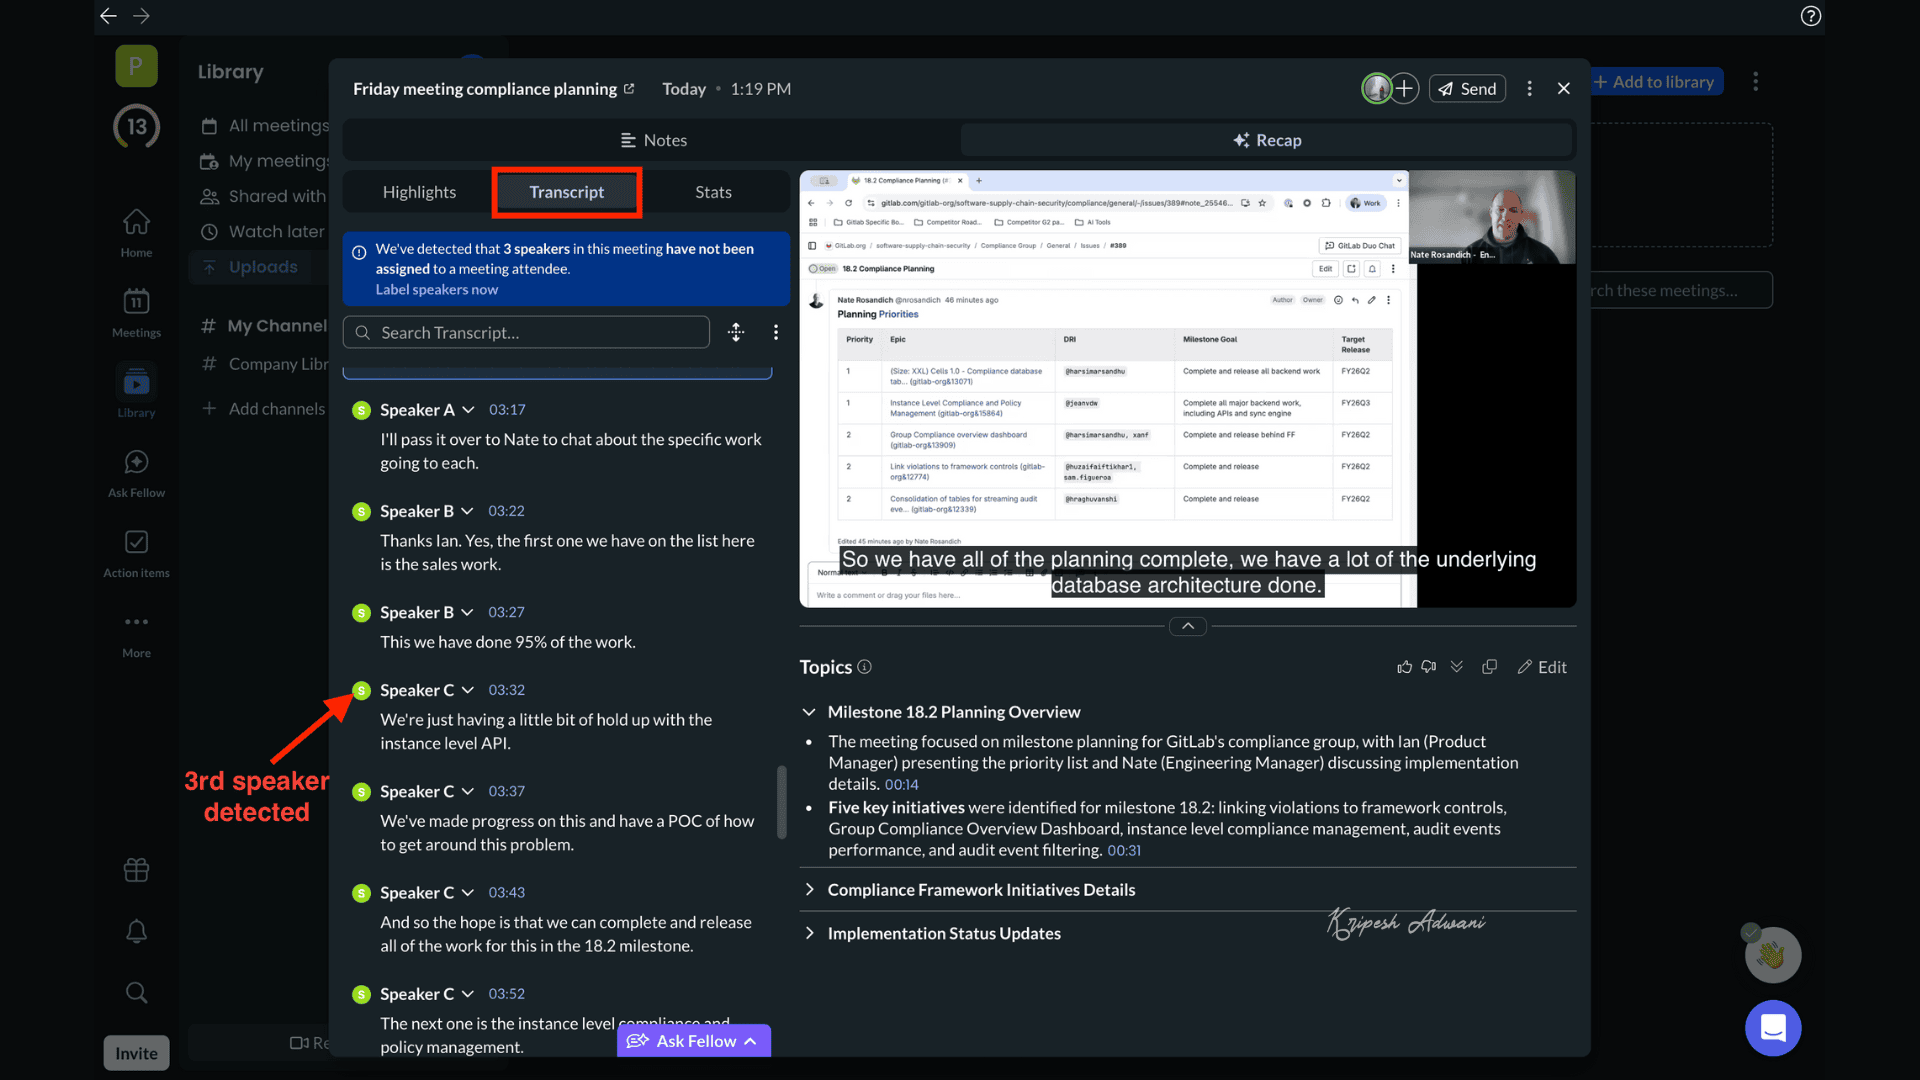Expand Compliance Framework Initiatives Details section
Viewport: 1920px width, 1080px height.
click(x=810, y=890)
